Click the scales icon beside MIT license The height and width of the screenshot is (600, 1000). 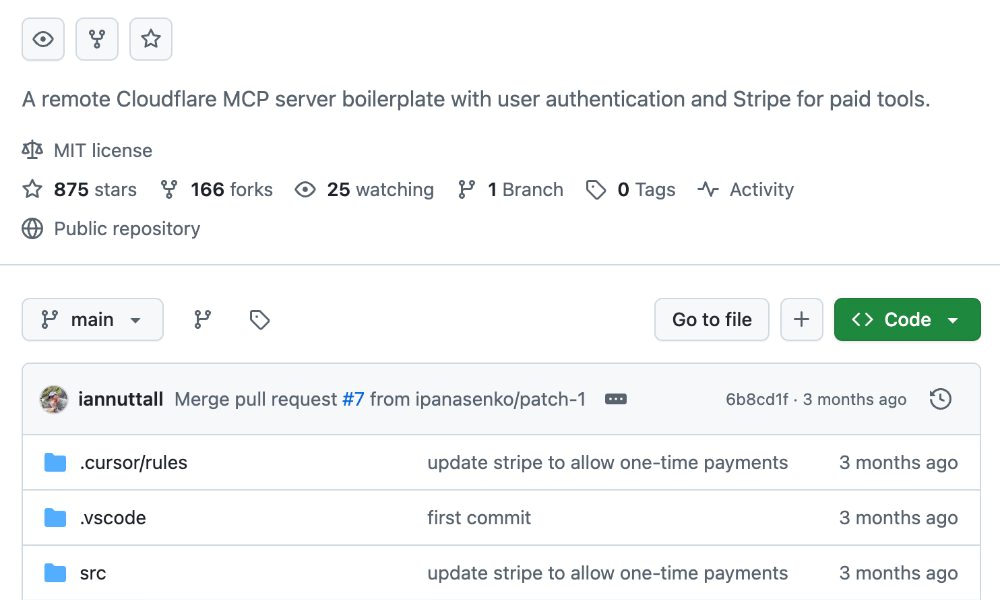point(31,150)
